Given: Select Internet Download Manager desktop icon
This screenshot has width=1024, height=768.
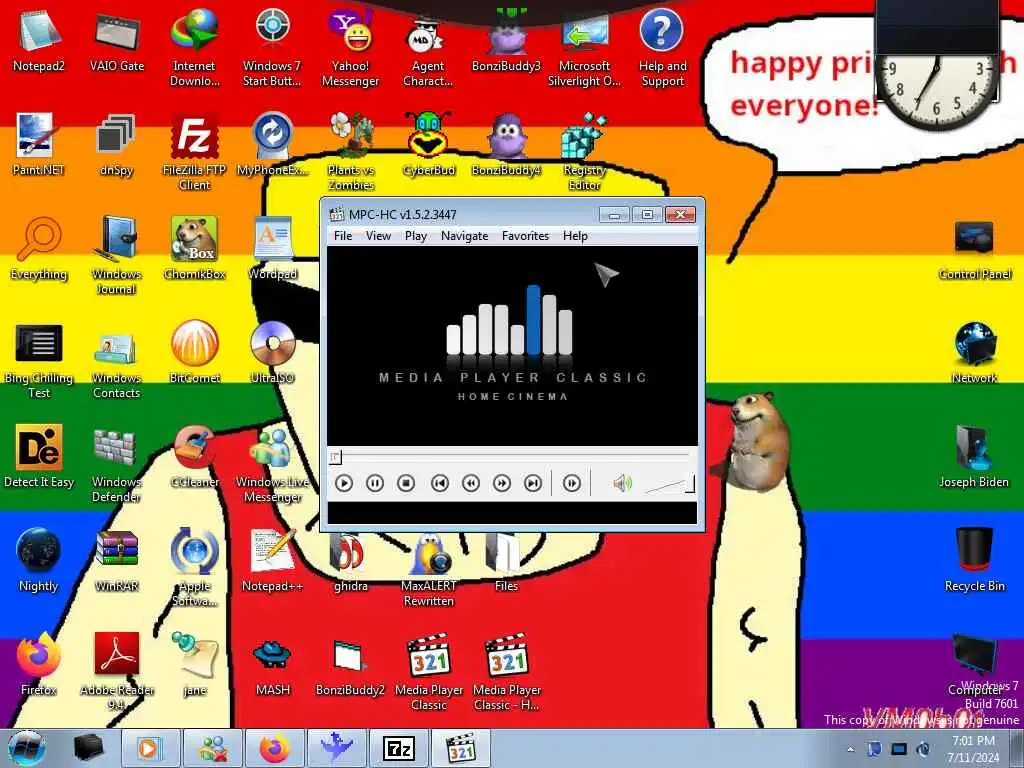Looking at the screenshot, I should click(195, 47).
